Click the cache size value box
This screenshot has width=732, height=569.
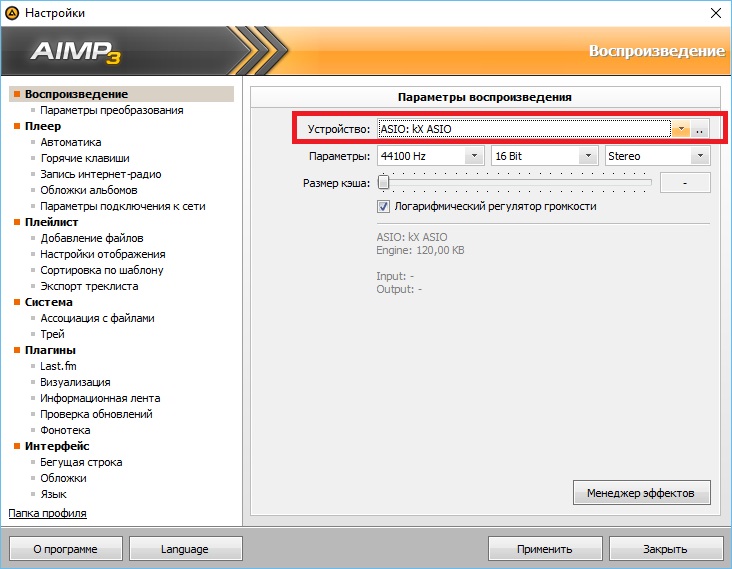[x=685, y=183]
